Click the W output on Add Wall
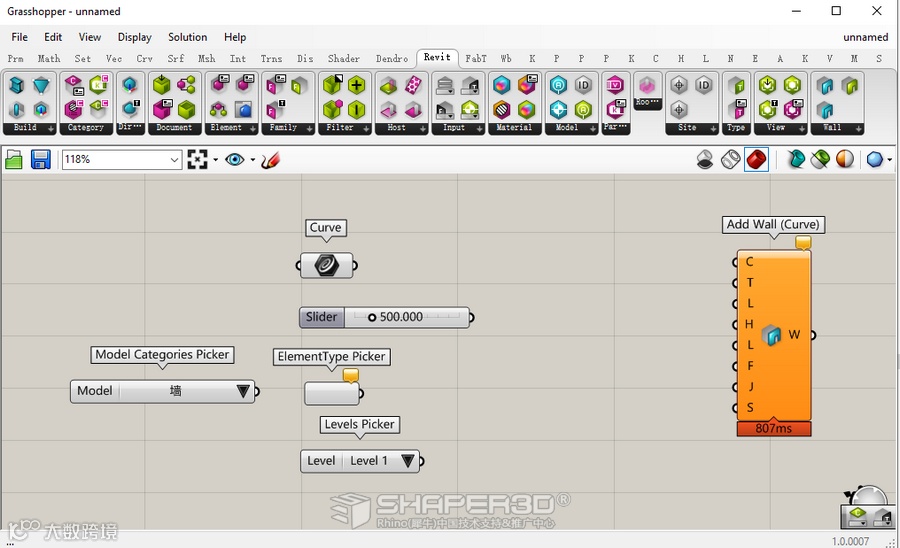 pos(794,335)
